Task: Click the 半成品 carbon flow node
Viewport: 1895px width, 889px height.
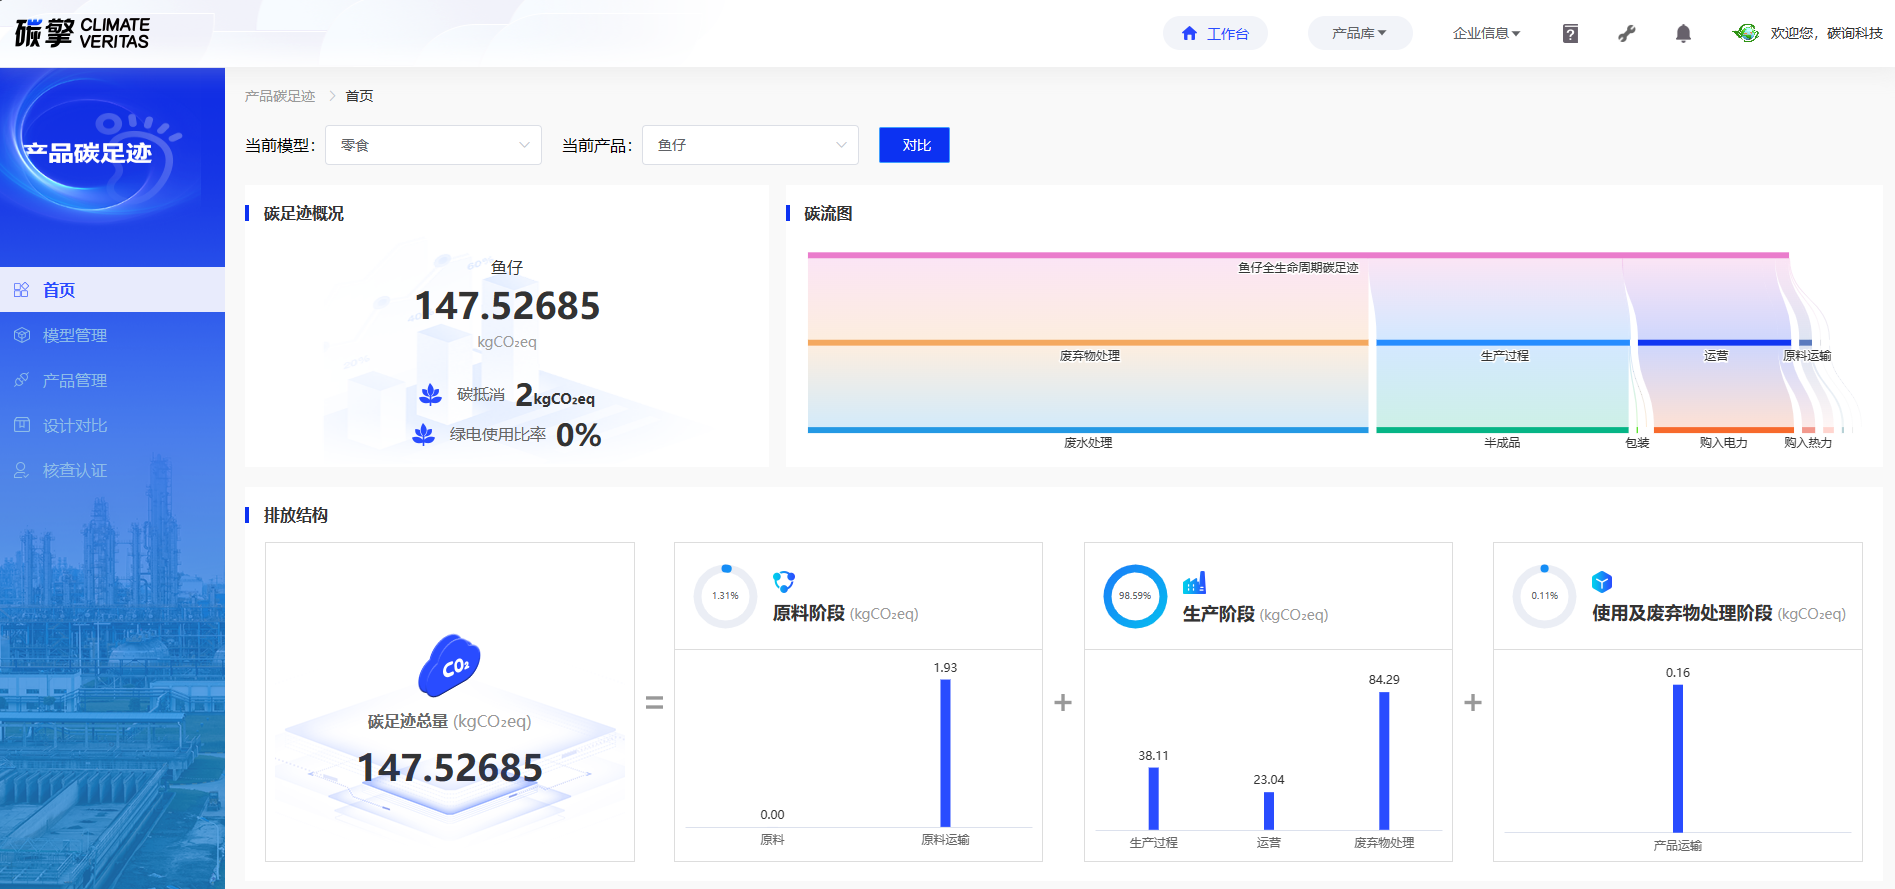Action: pyautogui.click(x=1502, y=430)
